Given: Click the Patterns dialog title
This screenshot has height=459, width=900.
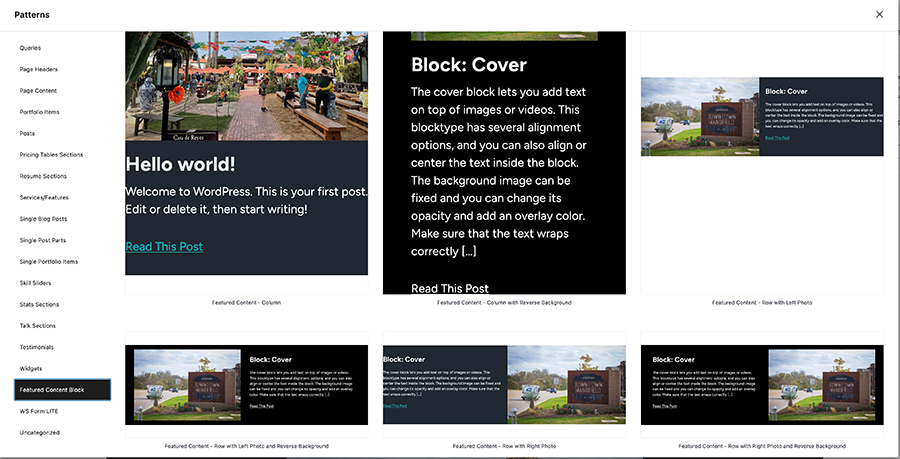Looking at the screenshot, I should (32, 15).
